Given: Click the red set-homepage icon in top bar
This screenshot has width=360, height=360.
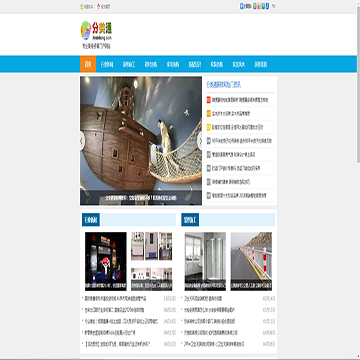Looking at the screenshot, I should click(99, 6).
